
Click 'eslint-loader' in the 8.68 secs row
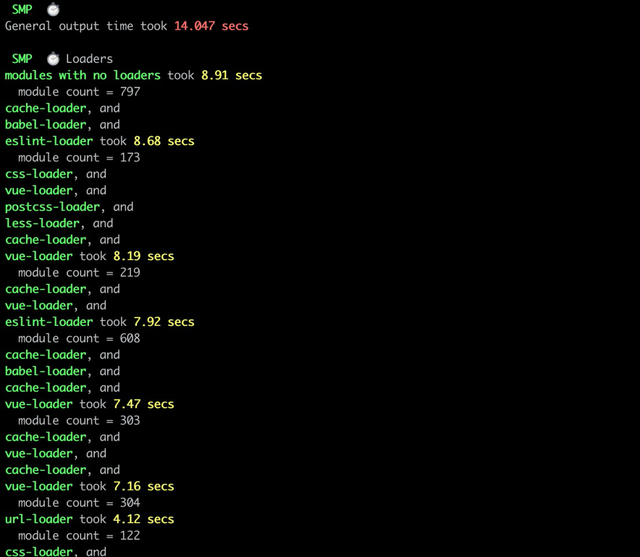(49, 141)
